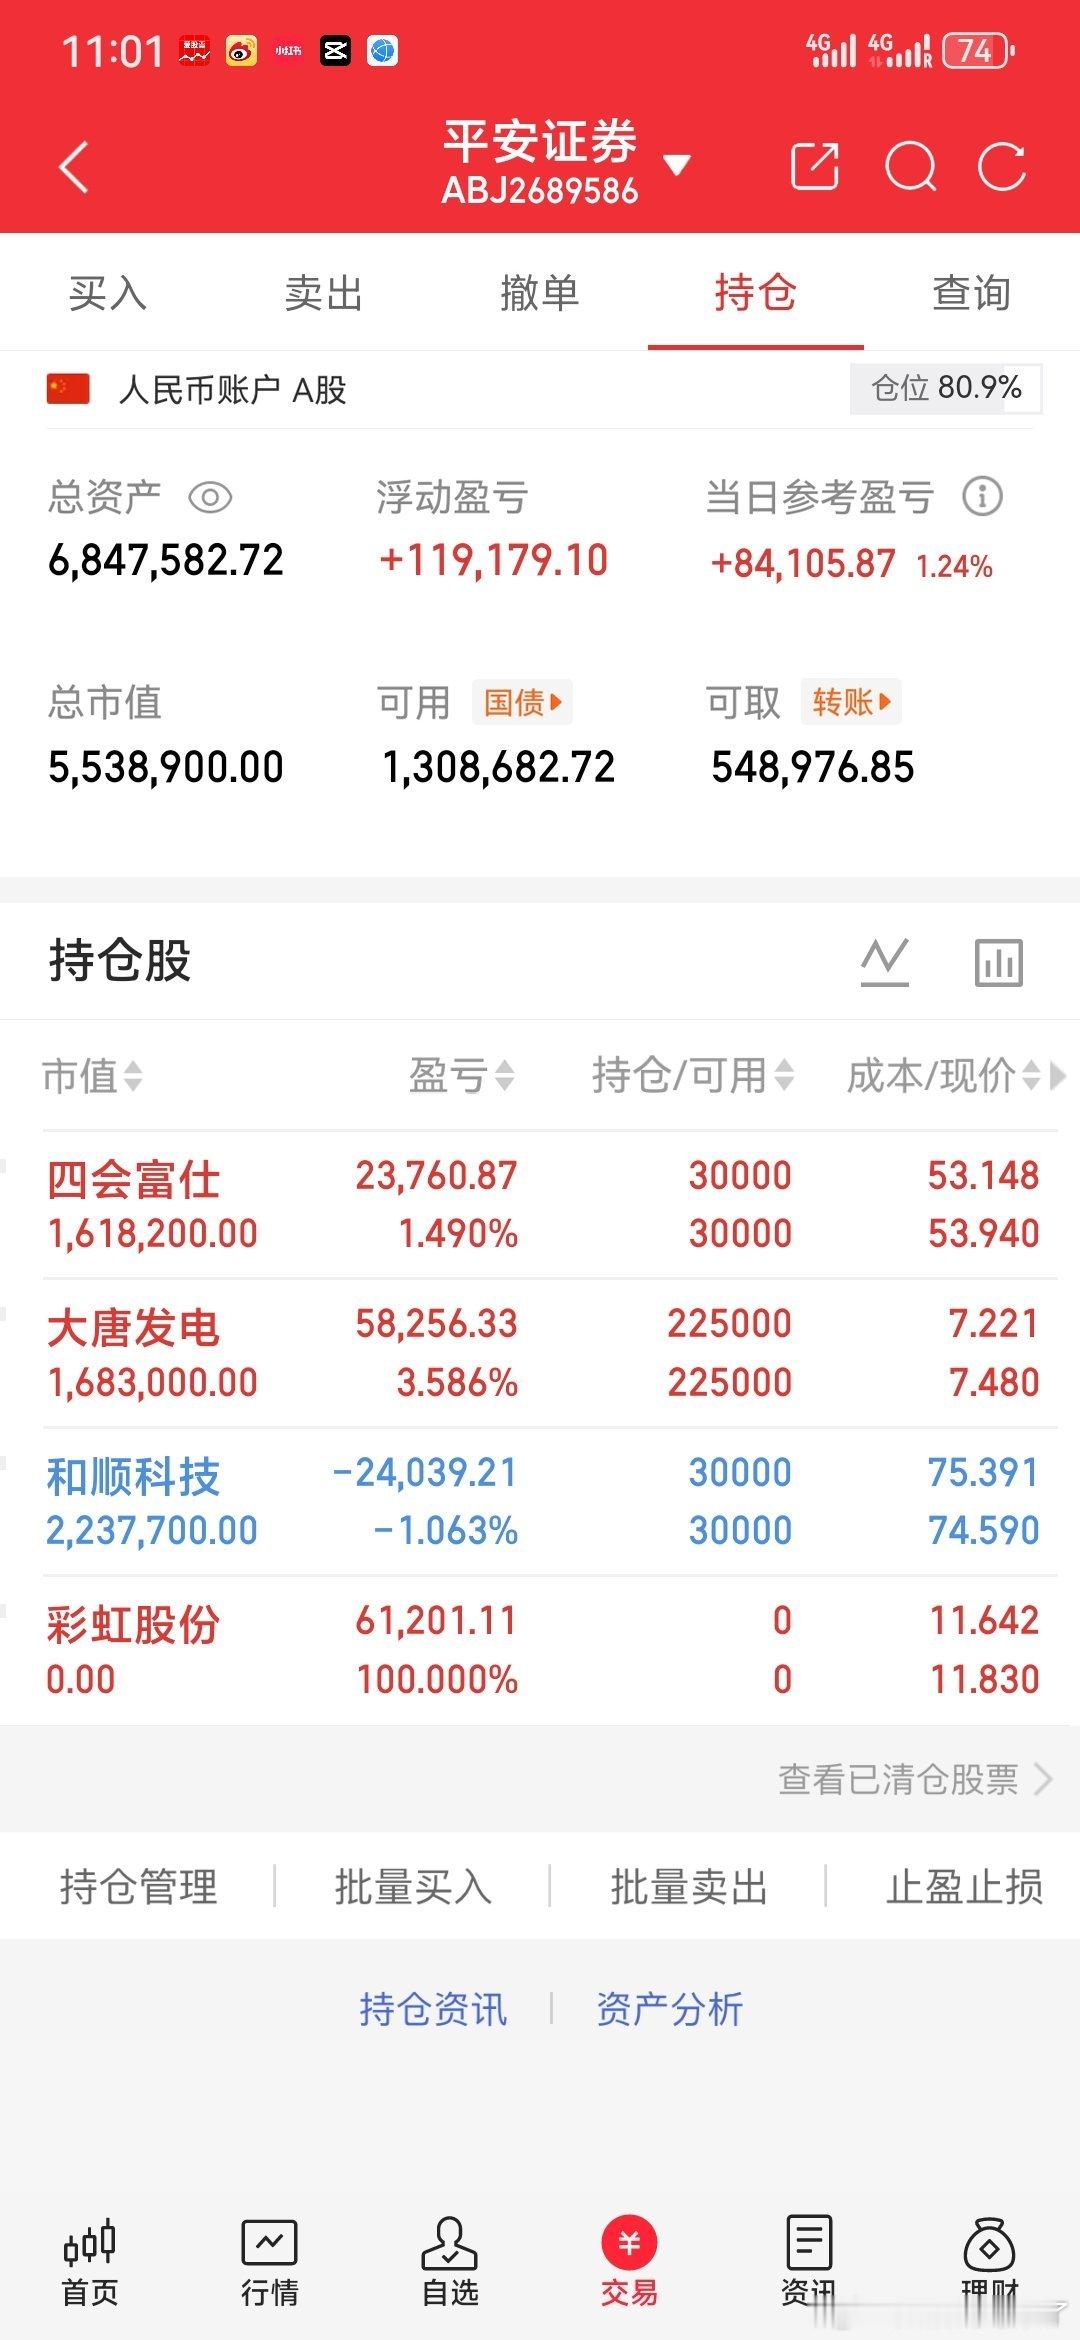Open 行情 in bottom navigation
Image resolution: width=1080 pixels, height=2340 pixels.
(x=270, y=2262)
